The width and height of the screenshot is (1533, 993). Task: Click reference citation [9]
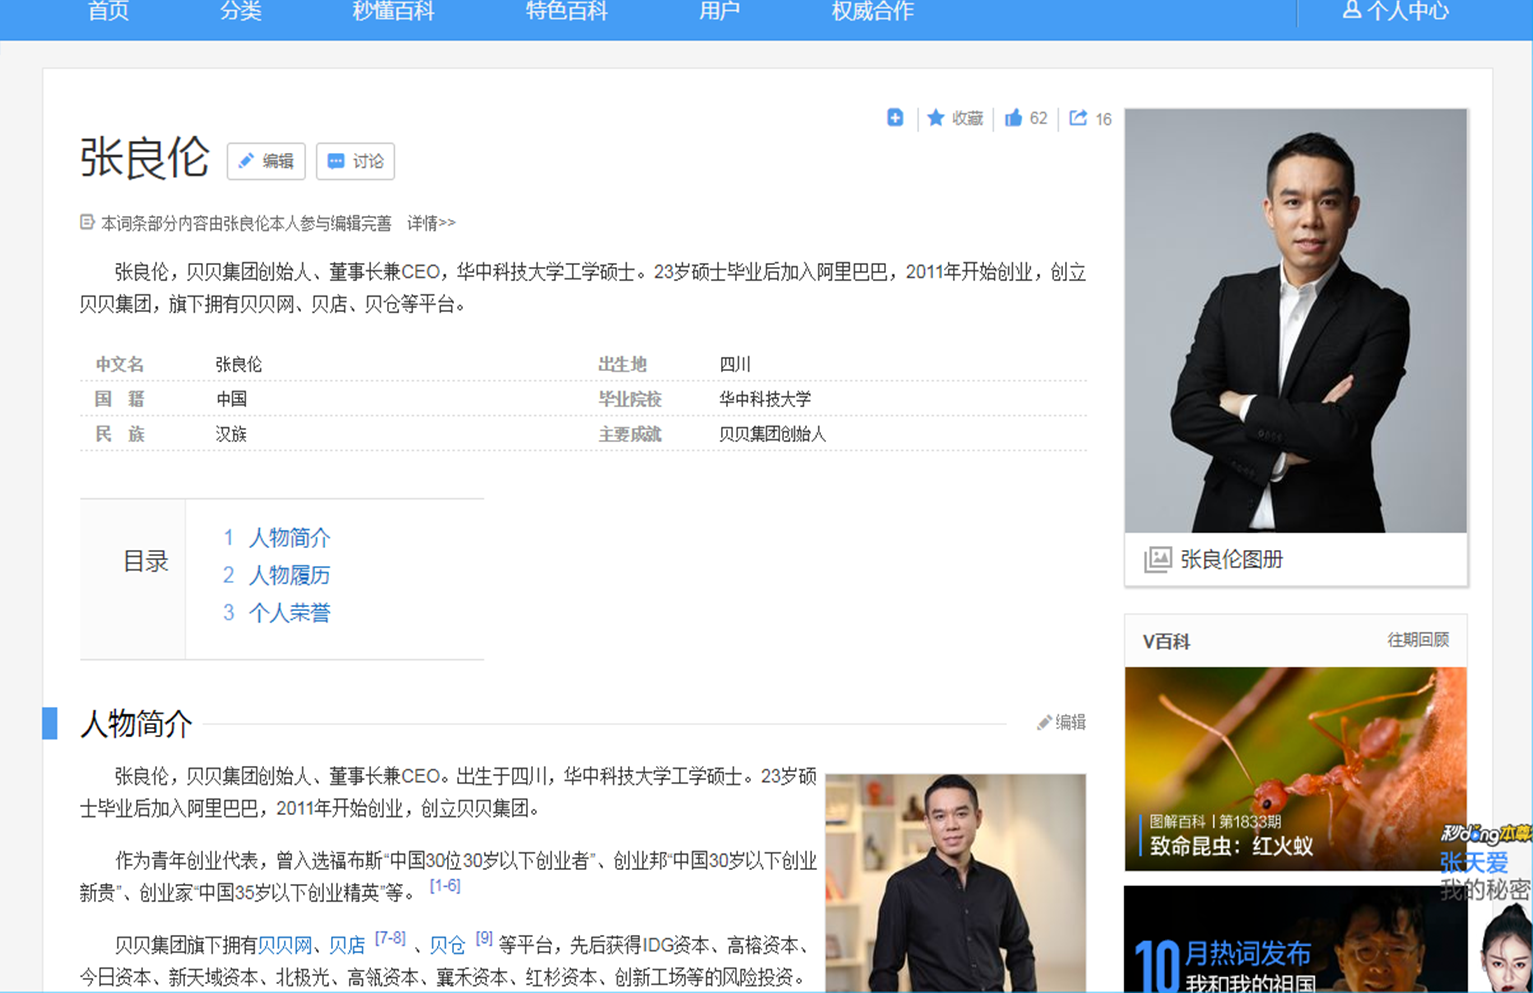click(484, 938)
